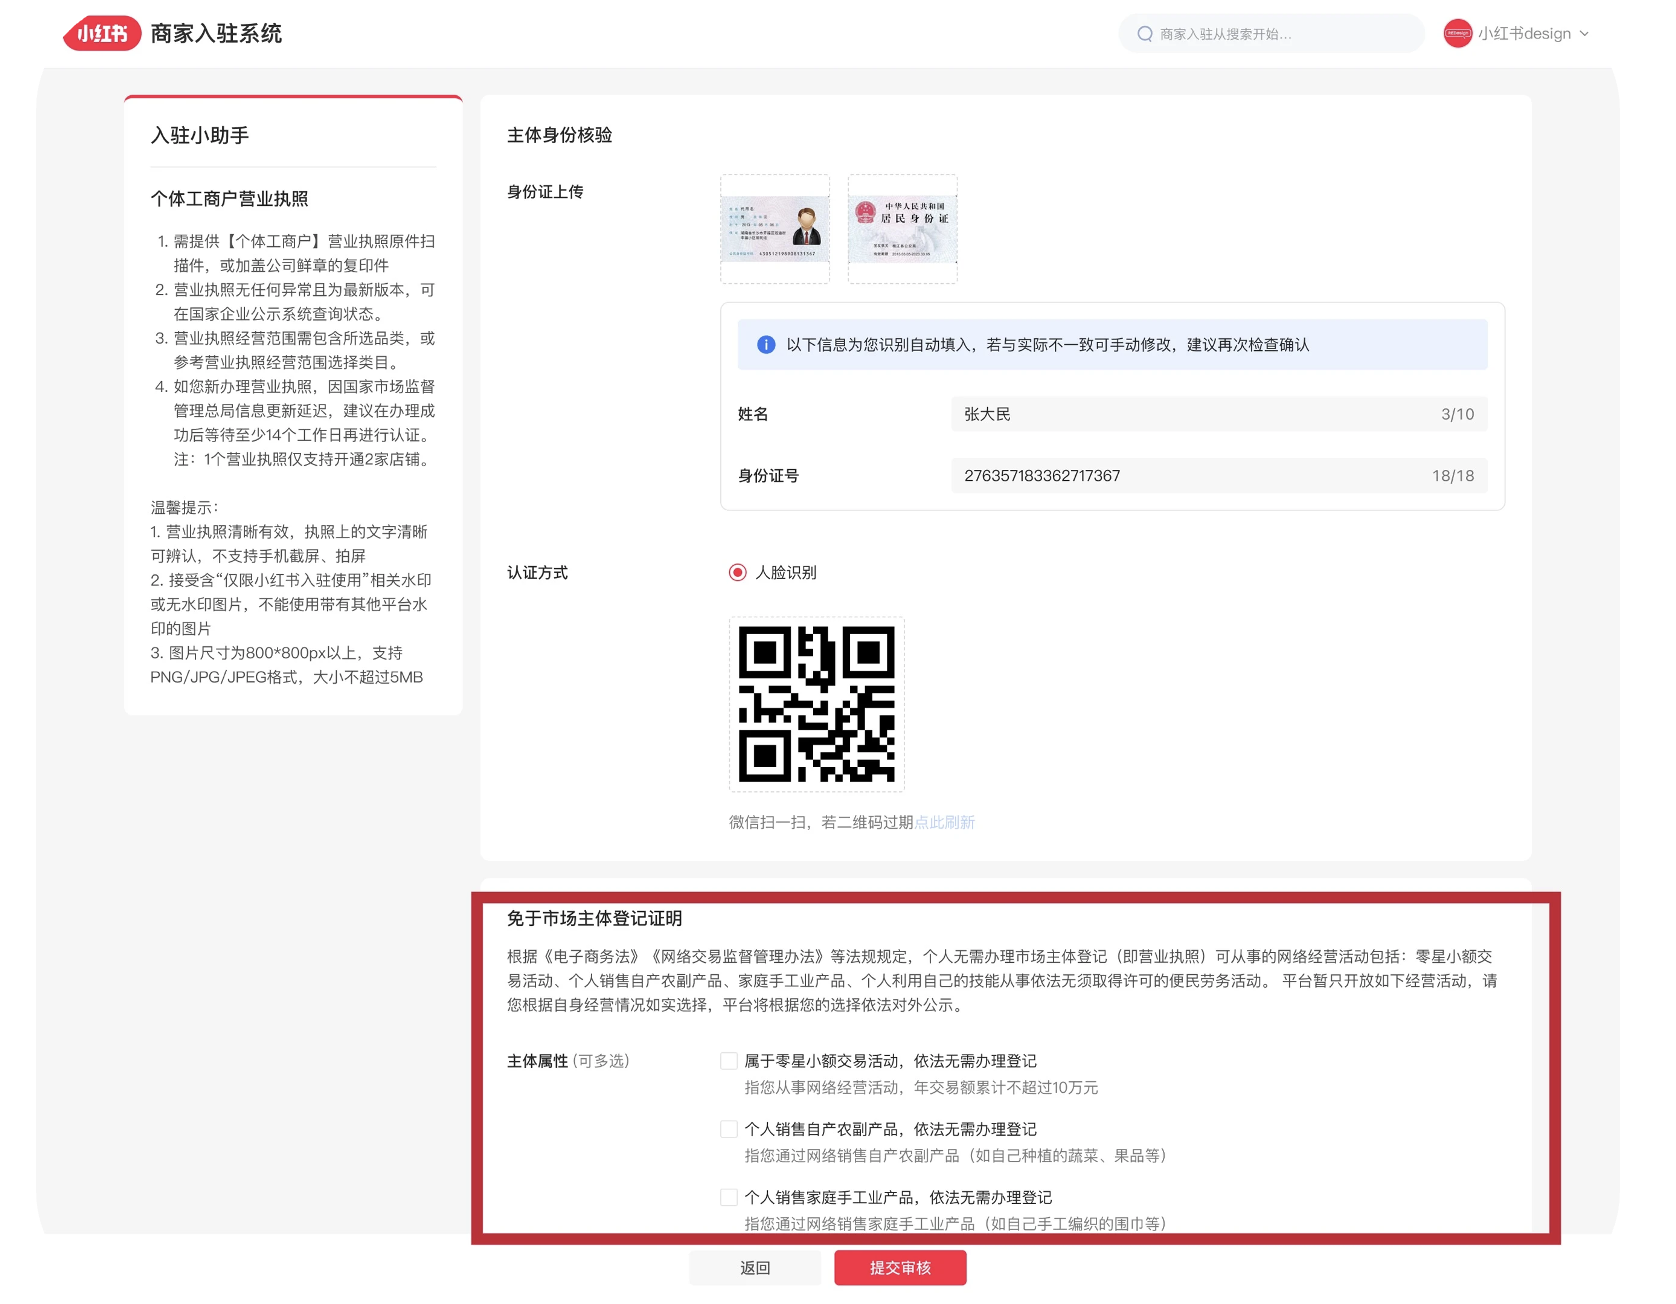Check 个人销售家庭手工业产品 checkbox
Viewport: 1676px width, 1304px height.
(729, 1197)
